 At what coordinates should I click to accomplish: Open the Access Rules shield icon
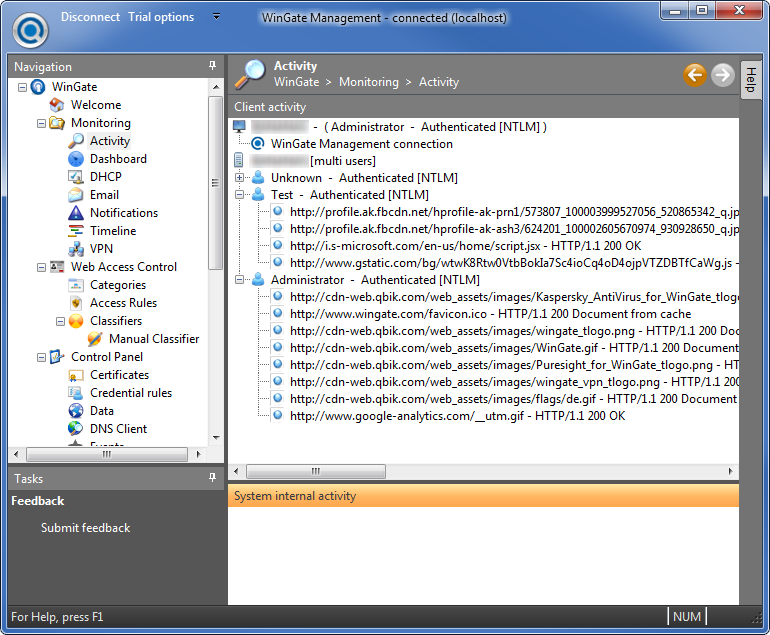[x=76, y=303]
